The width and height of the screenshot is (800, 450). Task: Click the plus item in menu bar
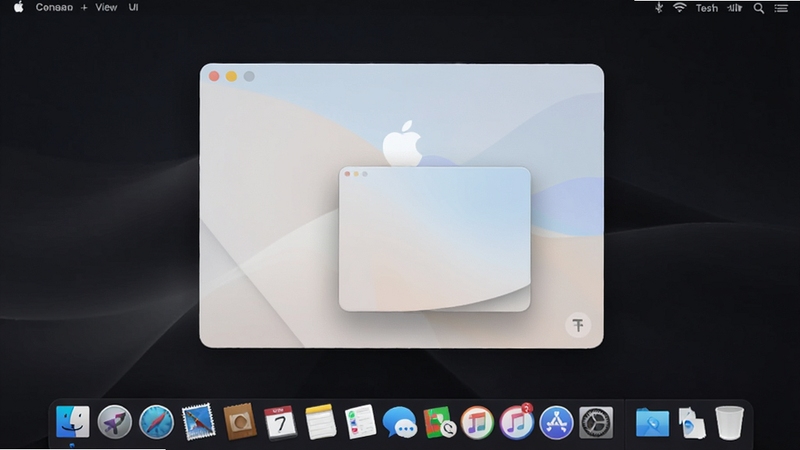(84, 8)
